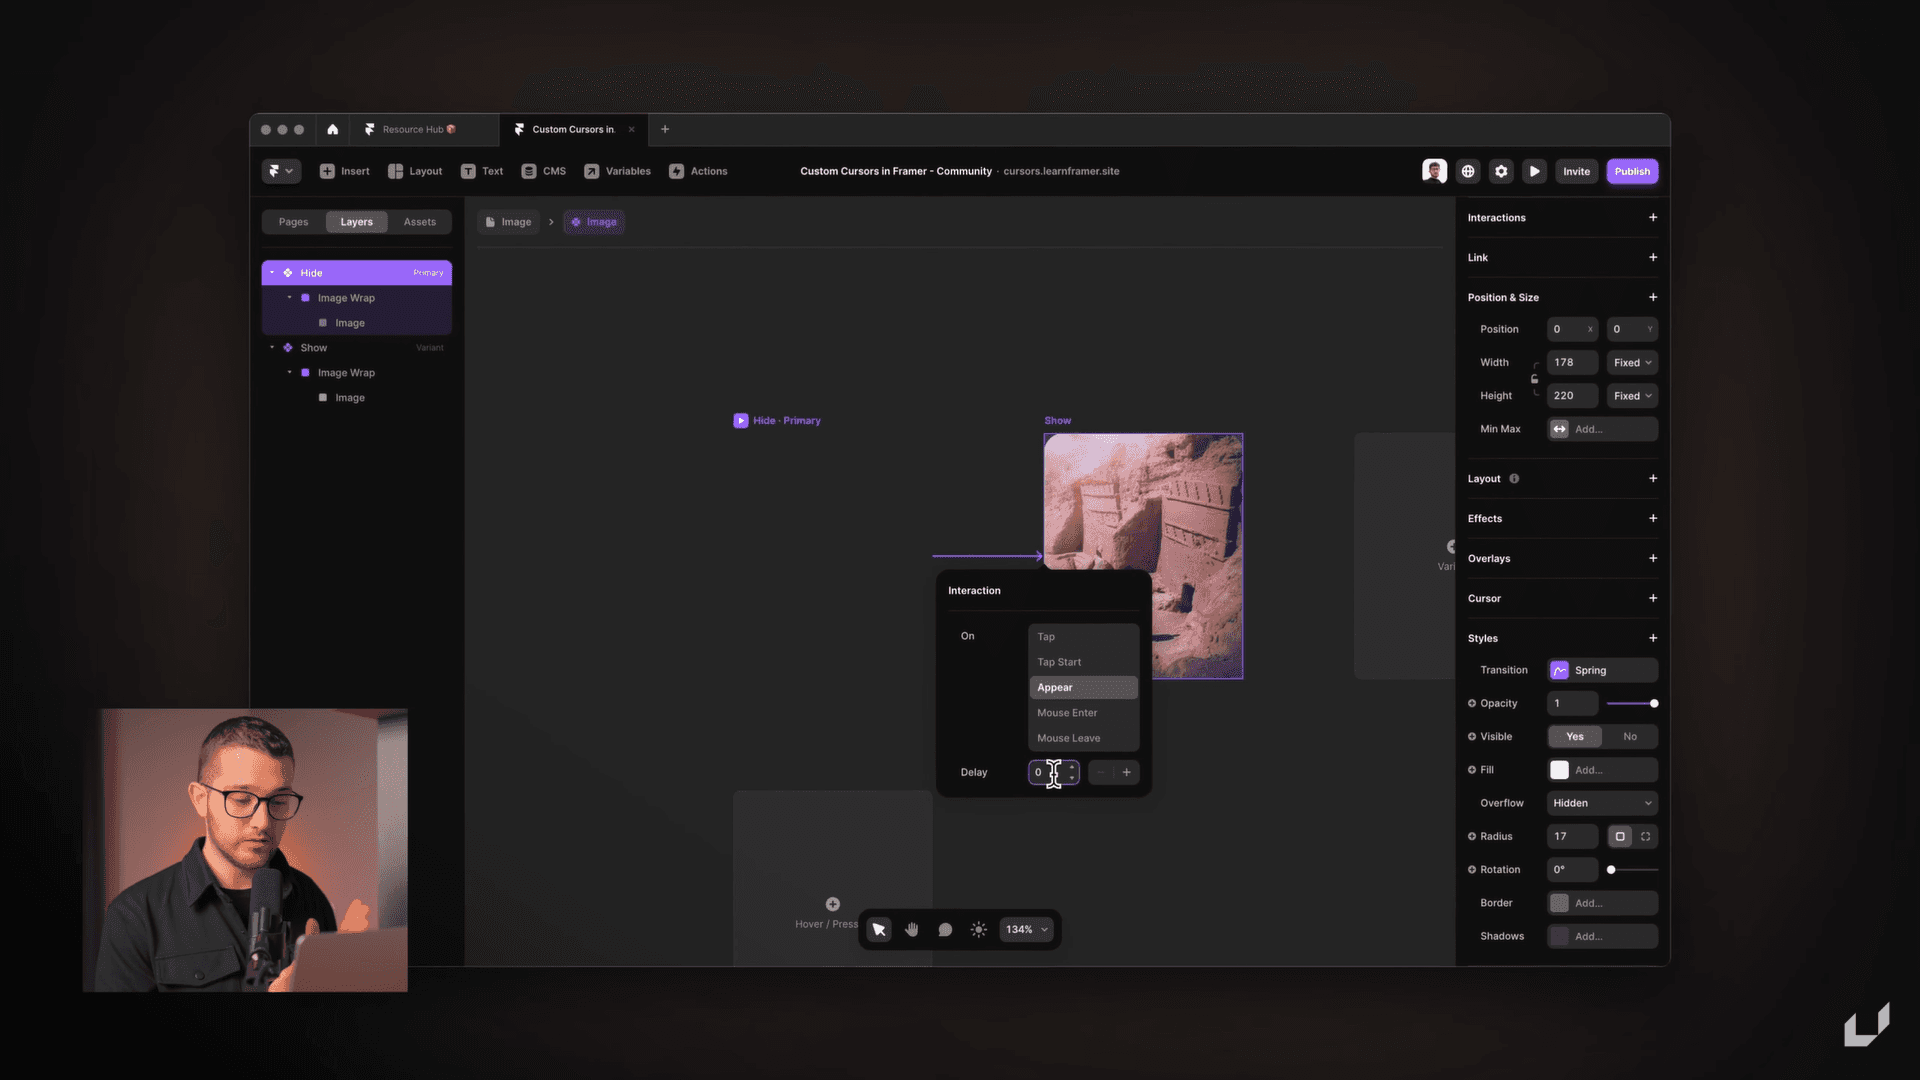Select the pointer cursor tool
Image resolution: width=1920 pixels, height=1080 pixels.
[879, 930]
